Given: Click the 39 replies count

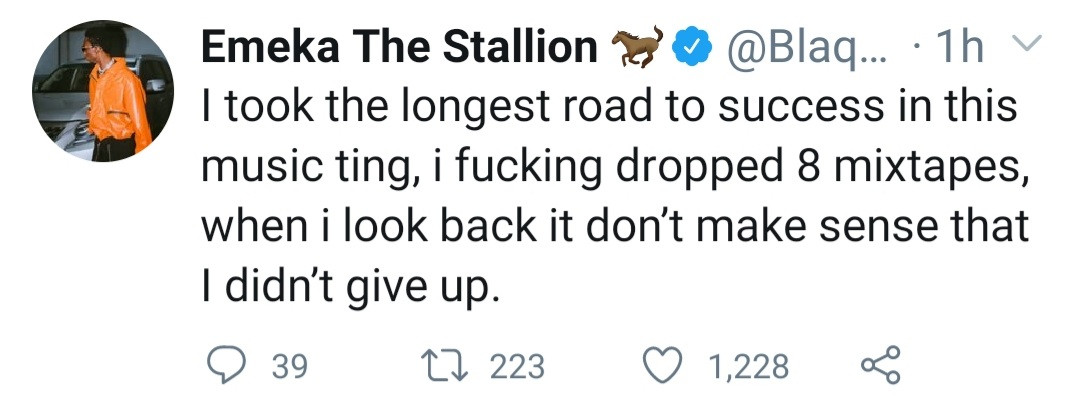Looking at the screenshot, I should pos(289,367).
